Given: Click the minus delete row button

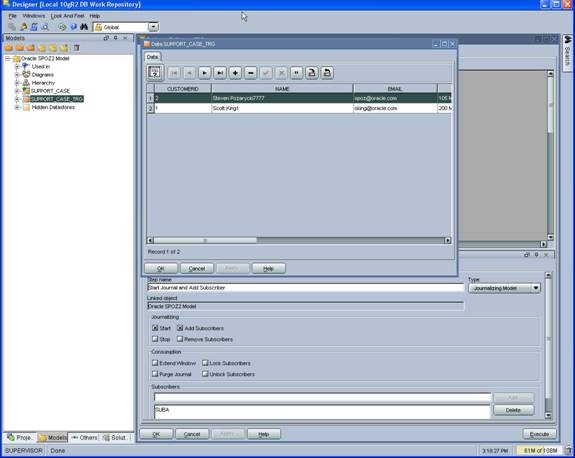Looking at the screenshot, I should pyautogui.click(x=250, y=73).
